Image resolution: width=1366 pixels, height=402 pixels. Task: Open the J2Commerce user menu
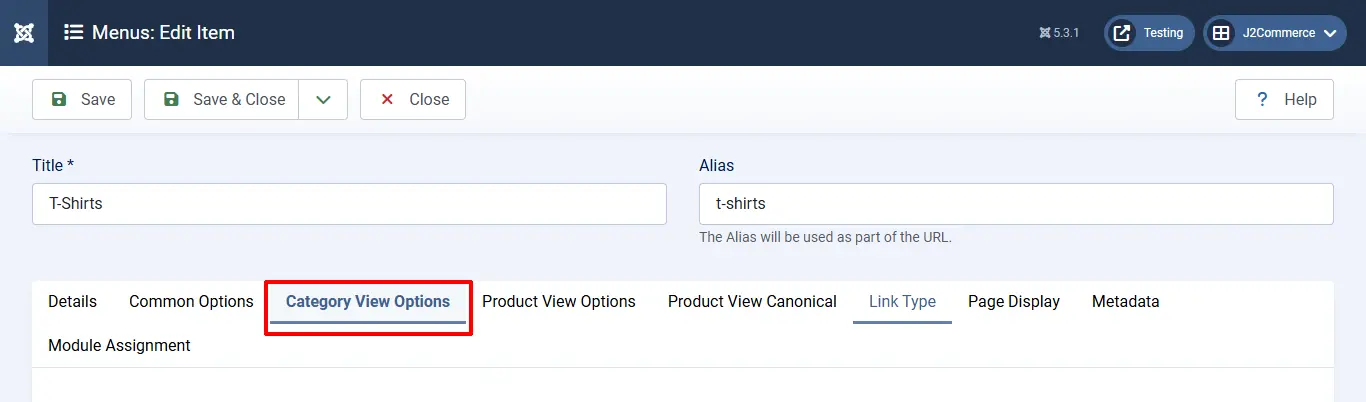click(1274, 33)
